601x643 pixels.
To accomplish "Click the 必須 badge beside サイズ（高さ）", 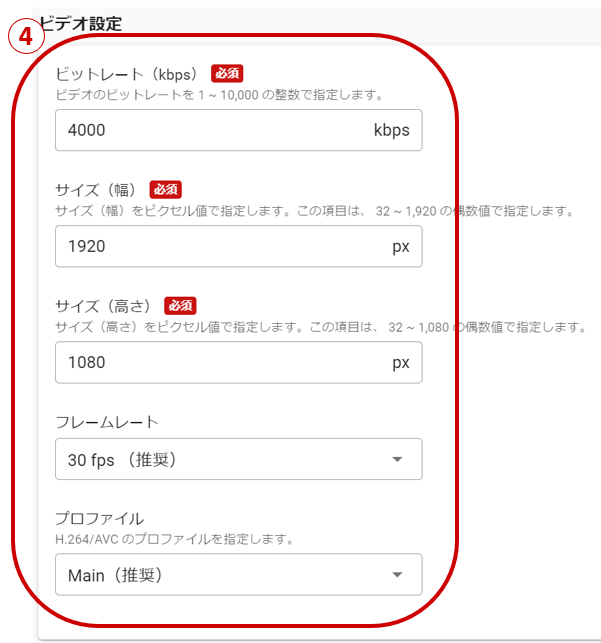I will click(x=180, y=305).
